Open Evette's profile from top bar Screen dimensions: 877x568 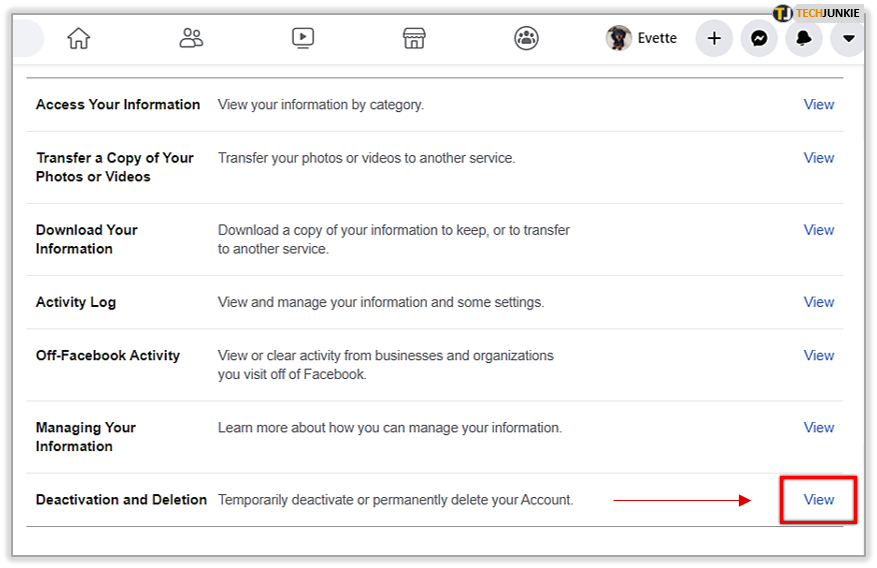coord(656,39)
